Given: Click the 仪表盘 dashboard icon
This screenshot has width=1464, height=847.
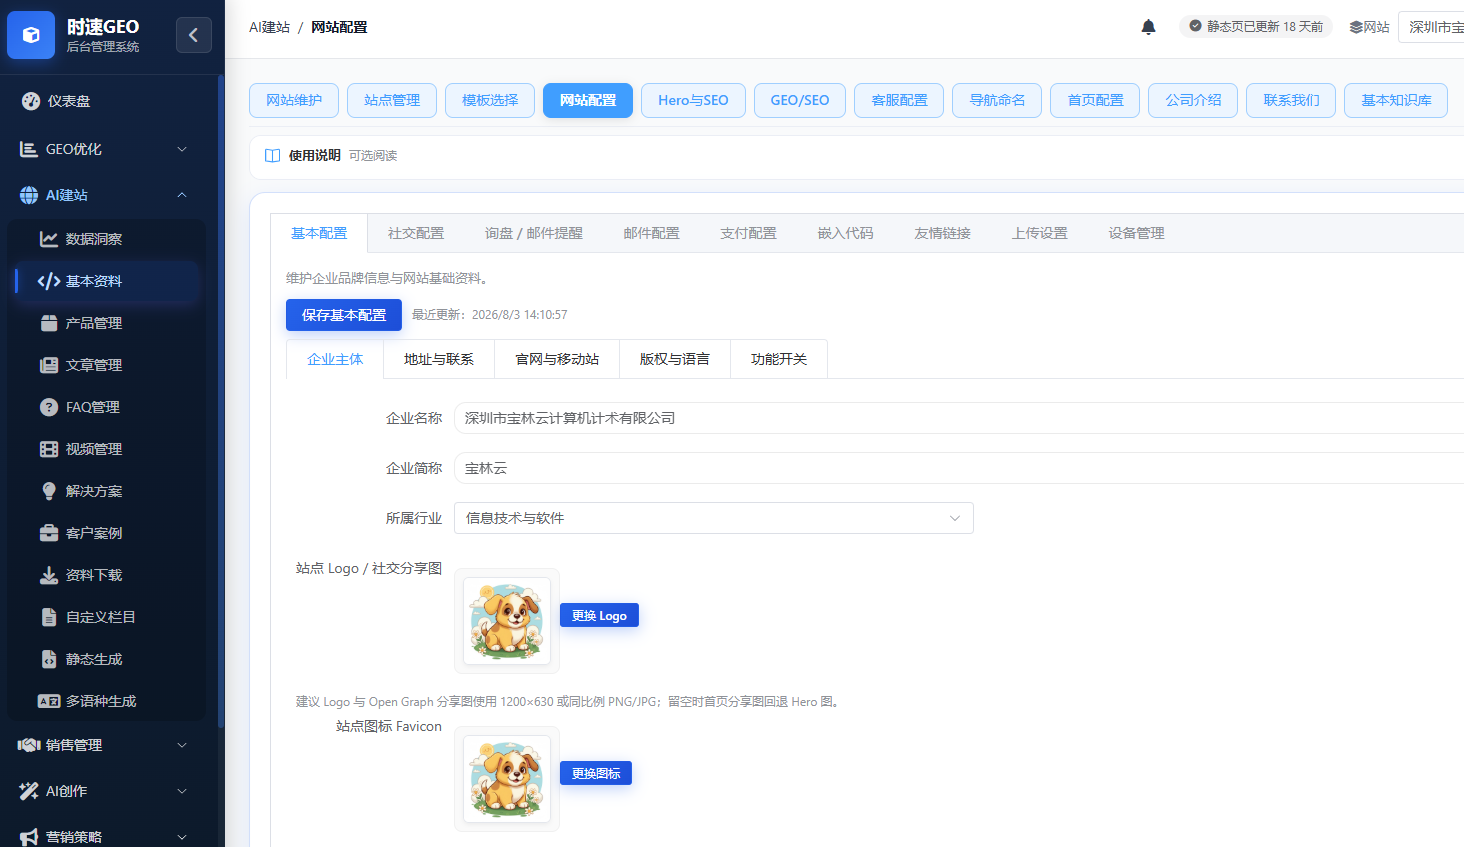Looking at the screenshot, I should point(31,101).
